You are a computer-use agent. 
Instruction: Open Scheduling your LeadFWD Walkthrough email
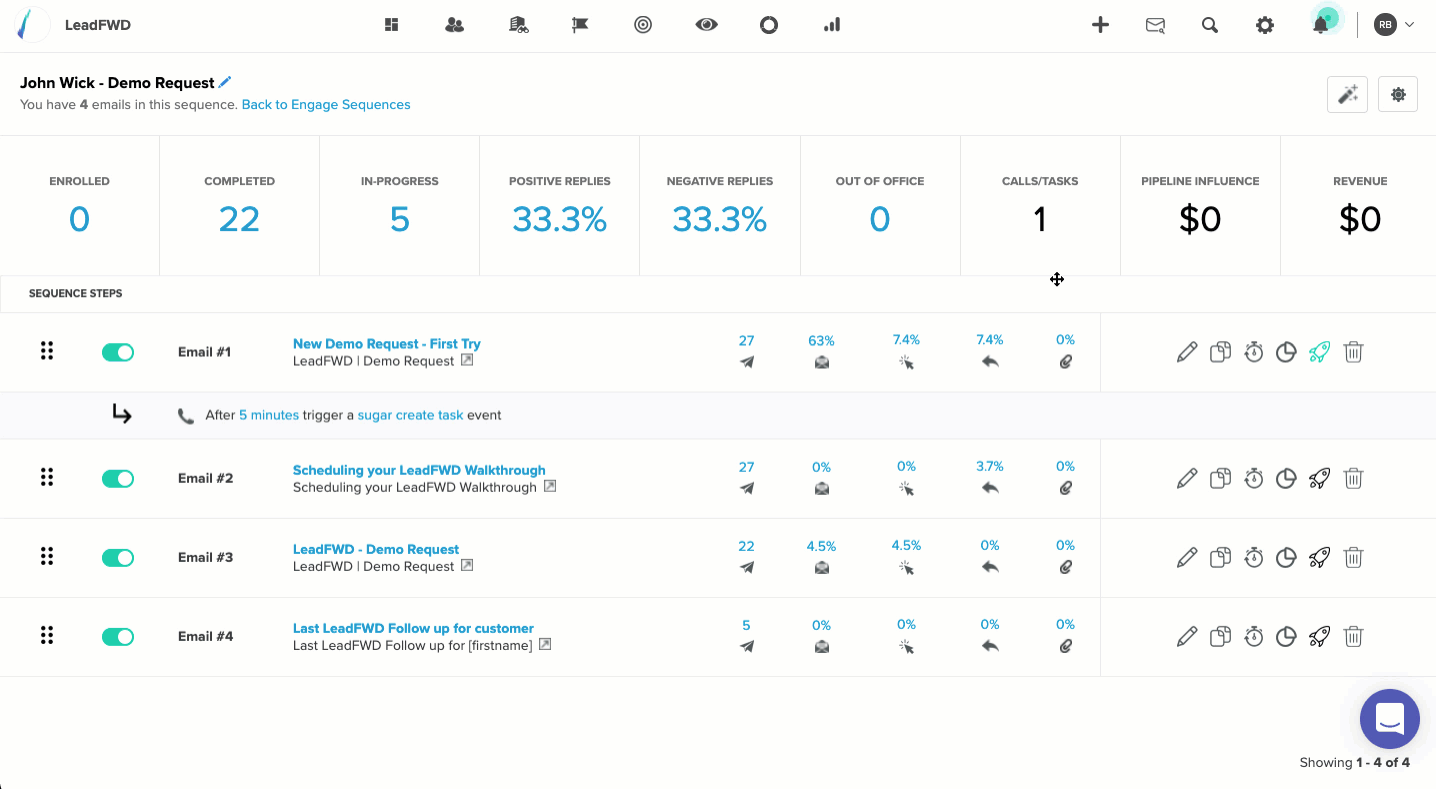coord(419,470)
